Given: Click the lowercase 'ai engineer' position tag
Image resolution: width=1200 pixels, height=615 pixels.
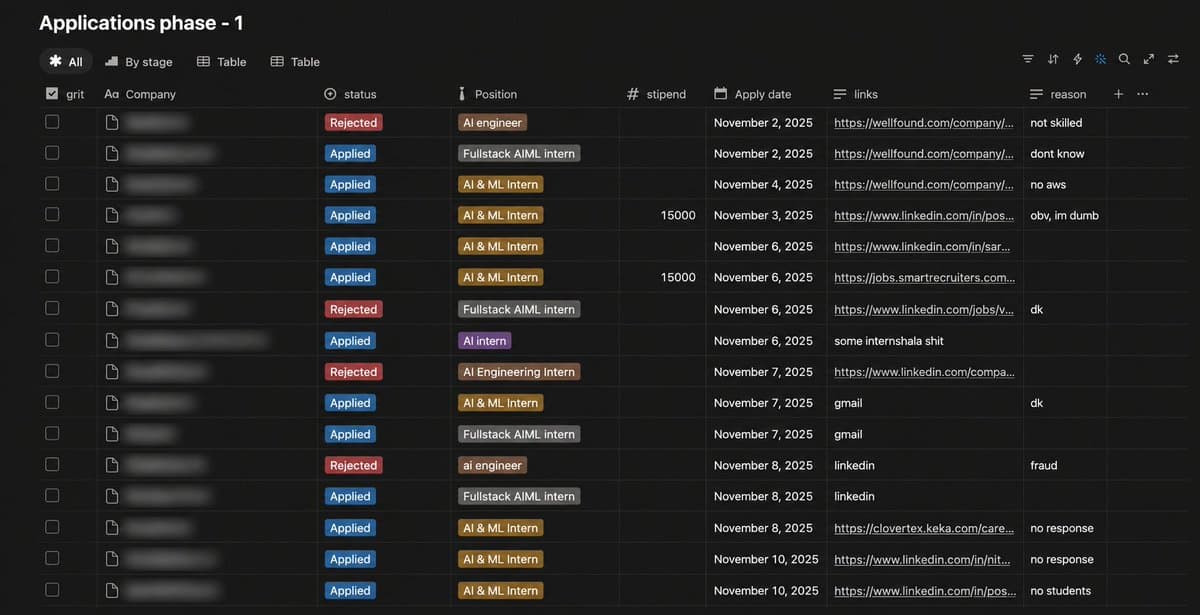Looking at the screenshot, I should click(492, 465).
